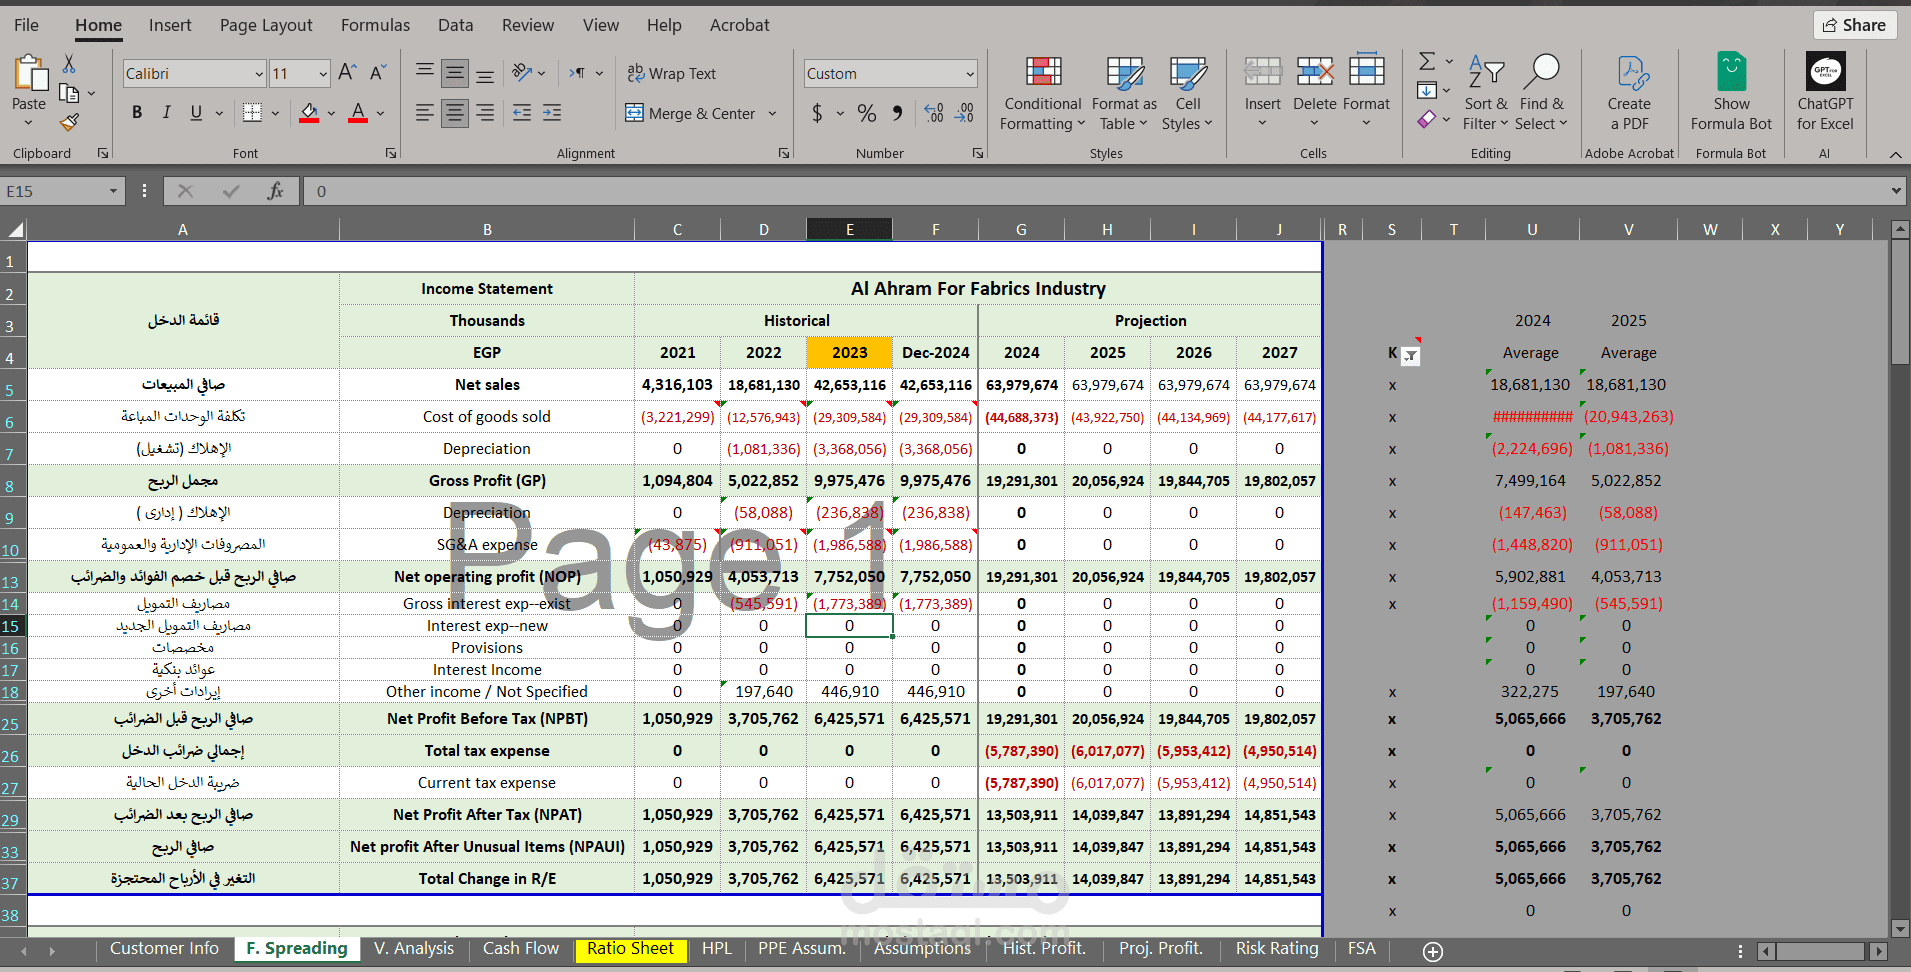This screenshot has height=972, width=1911.
Task: Open the Customer Info worksheet tab
Action: 164,949
